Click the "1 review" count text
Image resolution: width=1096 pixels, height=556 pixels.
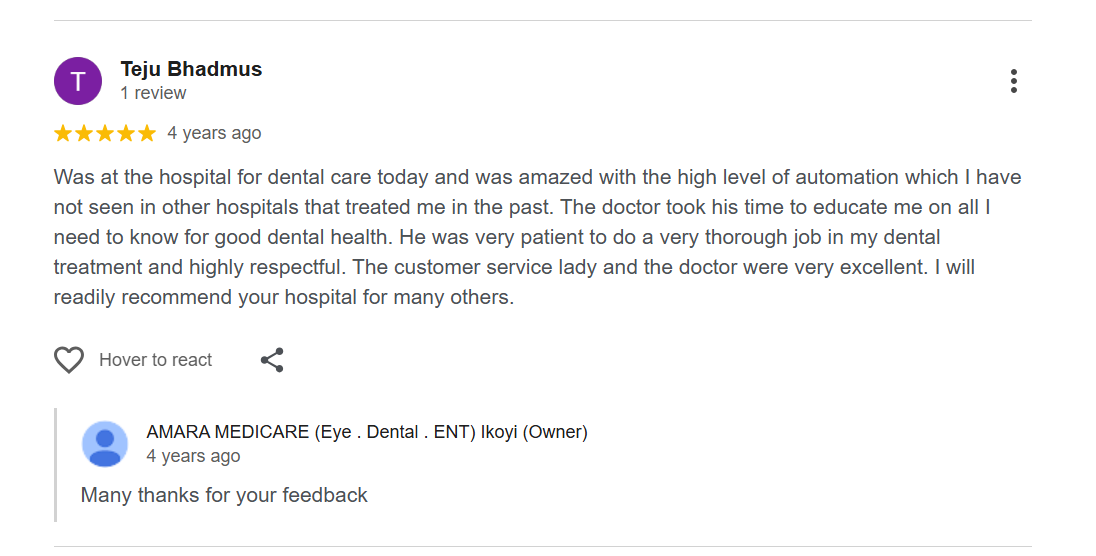pos(153,93)
